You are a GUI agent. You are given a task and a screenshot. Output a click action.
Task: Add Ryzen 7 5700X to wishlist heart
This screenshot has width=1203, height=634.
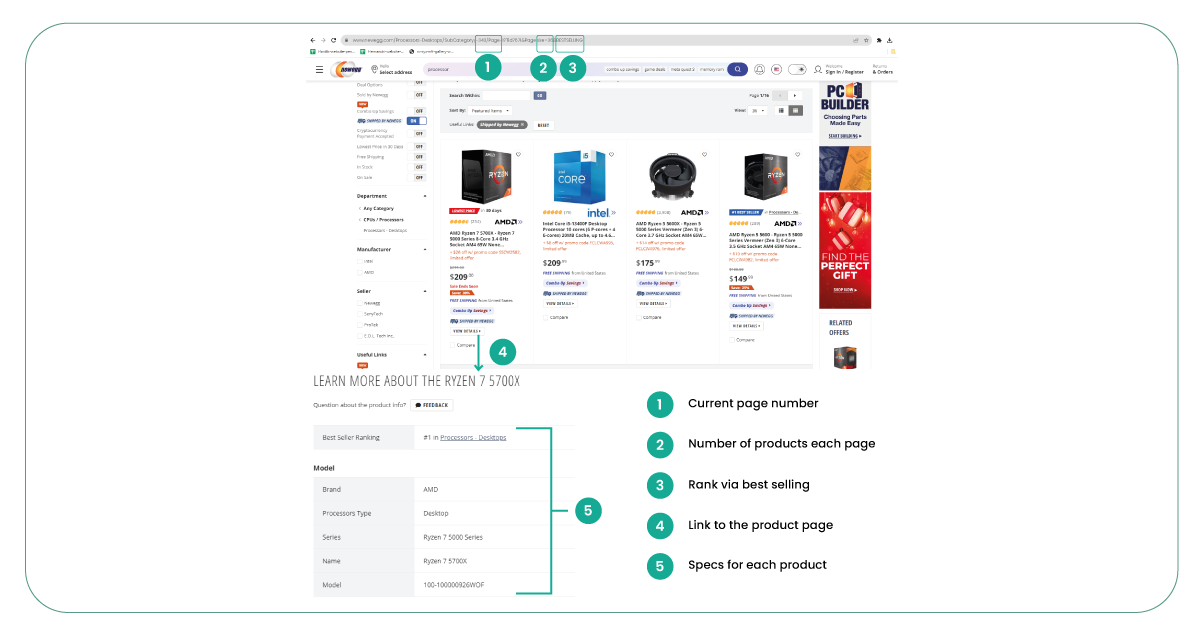tap(518, 155)
